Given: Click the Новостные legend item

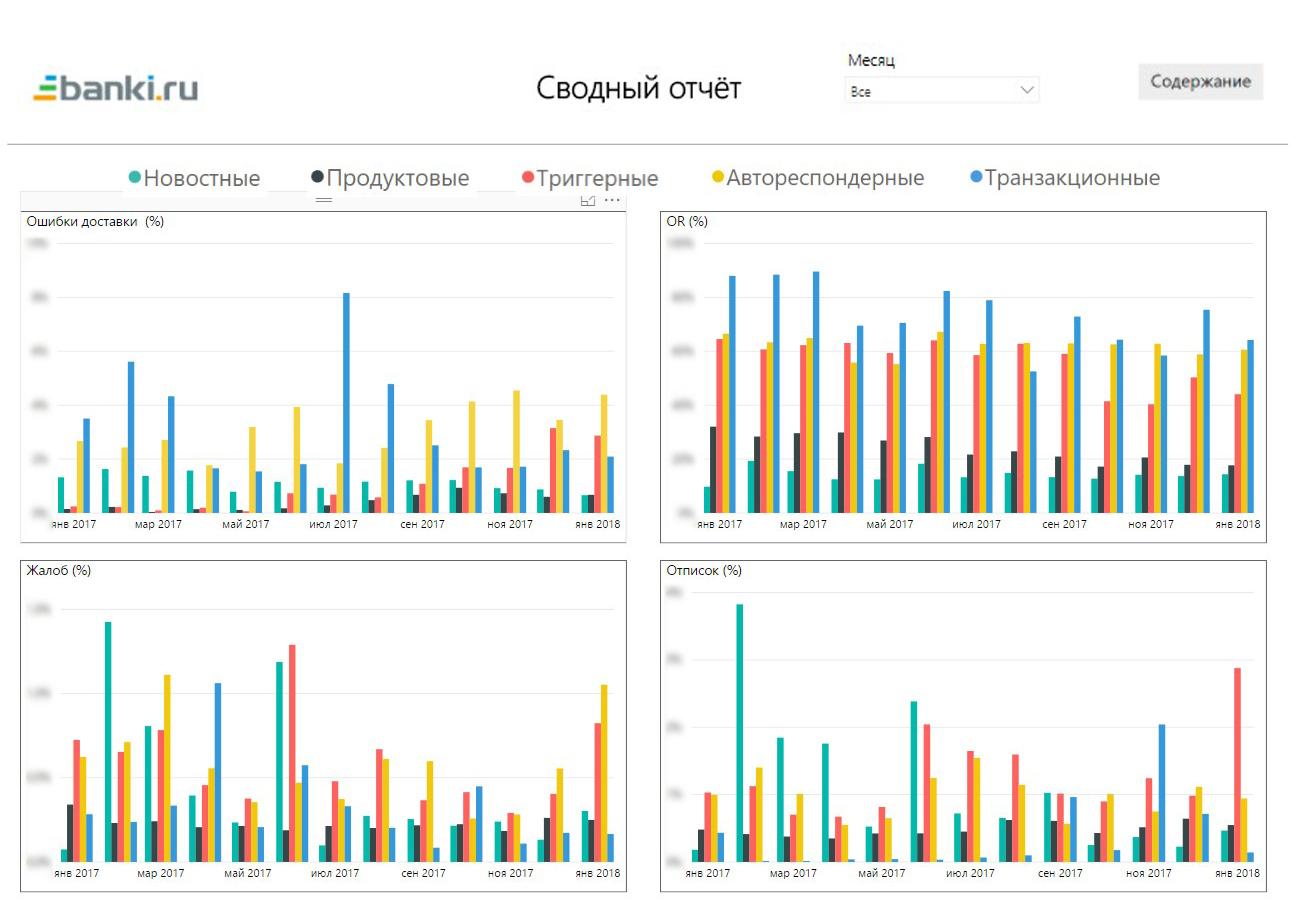Looking at the screenshot, I should (x=194, y=178).
